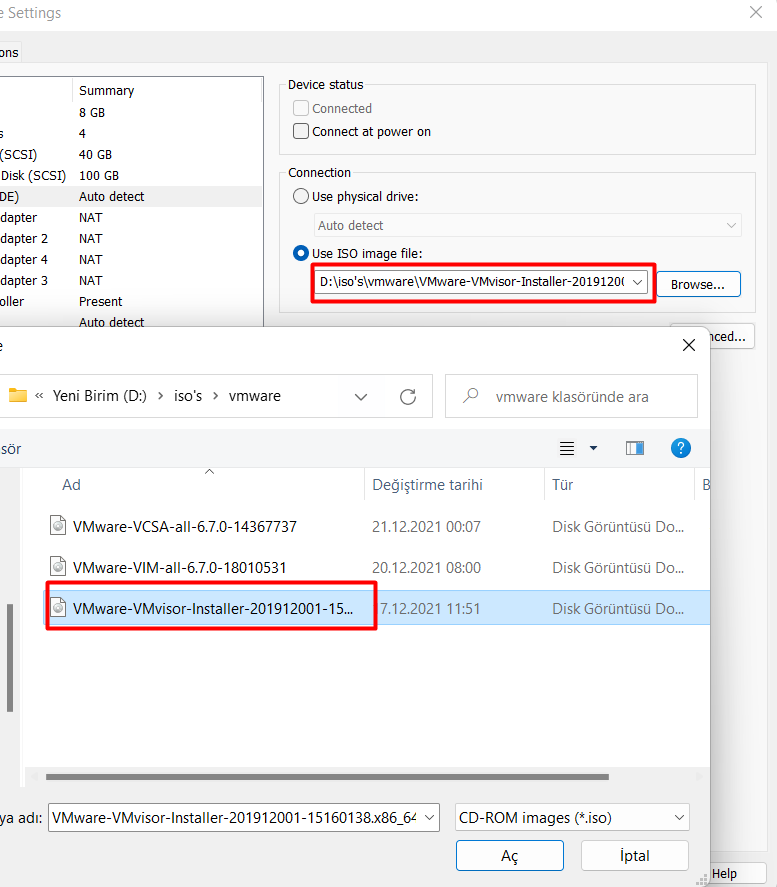777x887 pixels.
Task: Select processors row showing 4
Action: point(130,134)
